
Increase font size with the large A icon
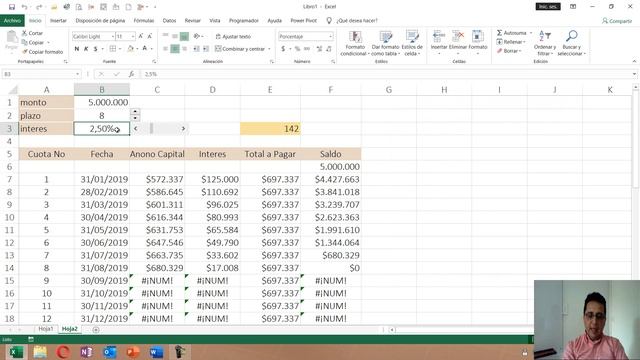coord(141,36)
